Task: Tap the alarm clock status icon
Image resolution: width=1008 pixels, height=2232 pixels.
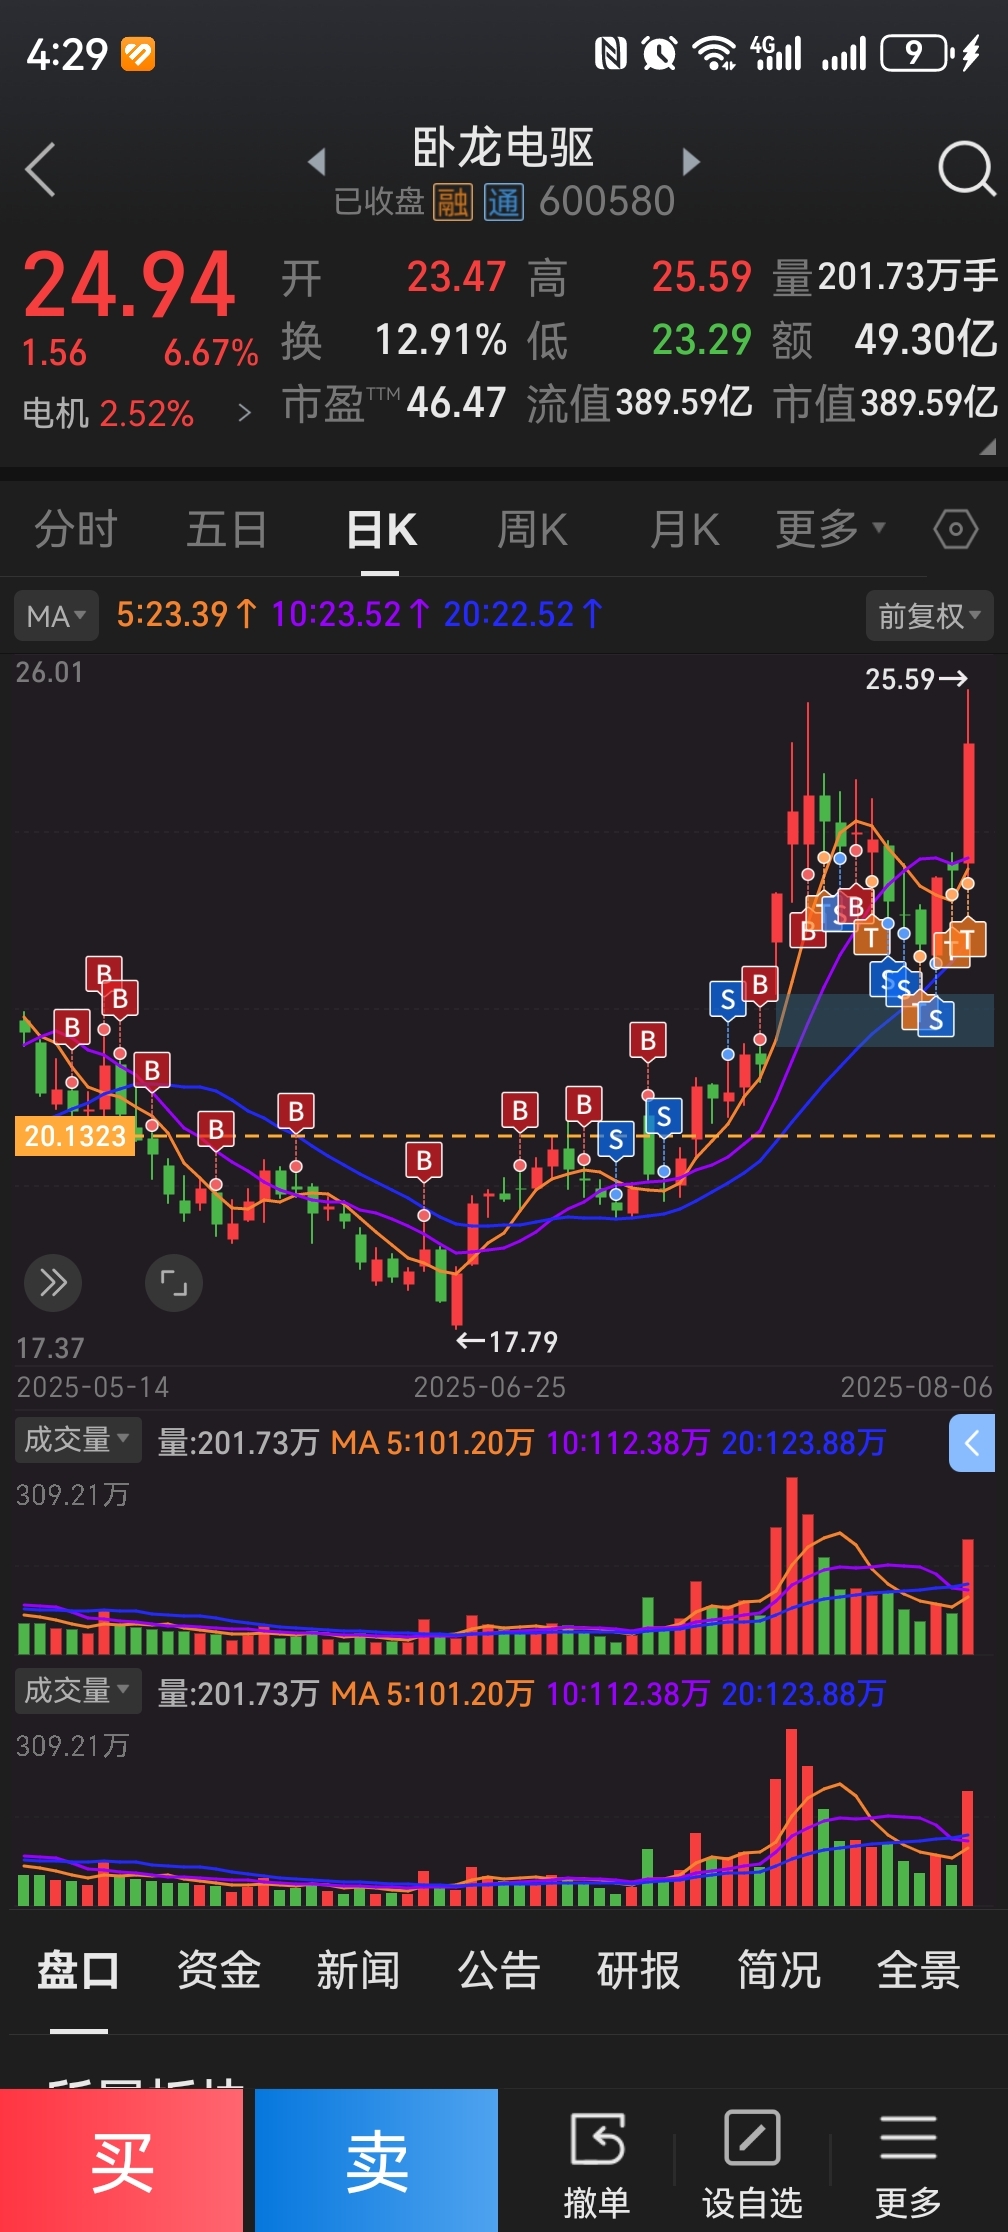Action: [x=659, y=53]
